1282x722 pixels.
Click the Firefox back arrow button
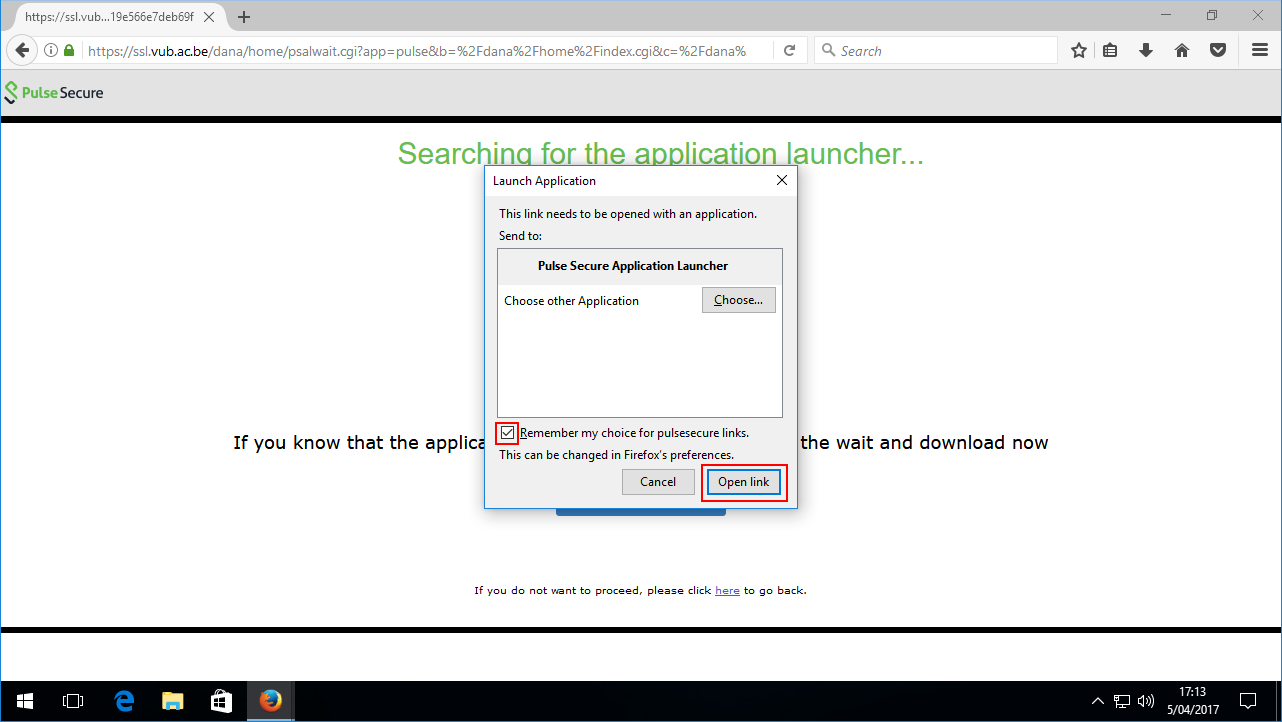22,50
